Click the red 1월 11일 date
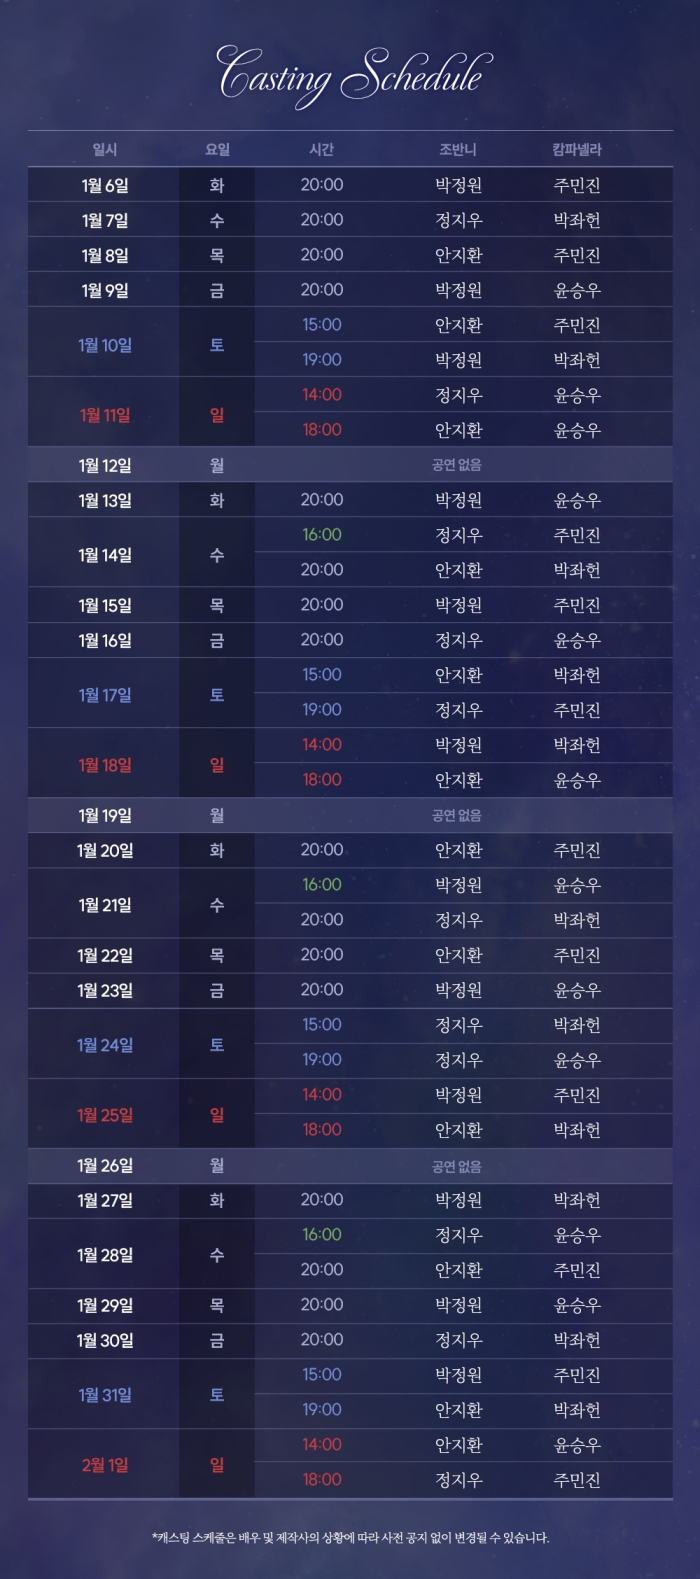 [105, 415]
